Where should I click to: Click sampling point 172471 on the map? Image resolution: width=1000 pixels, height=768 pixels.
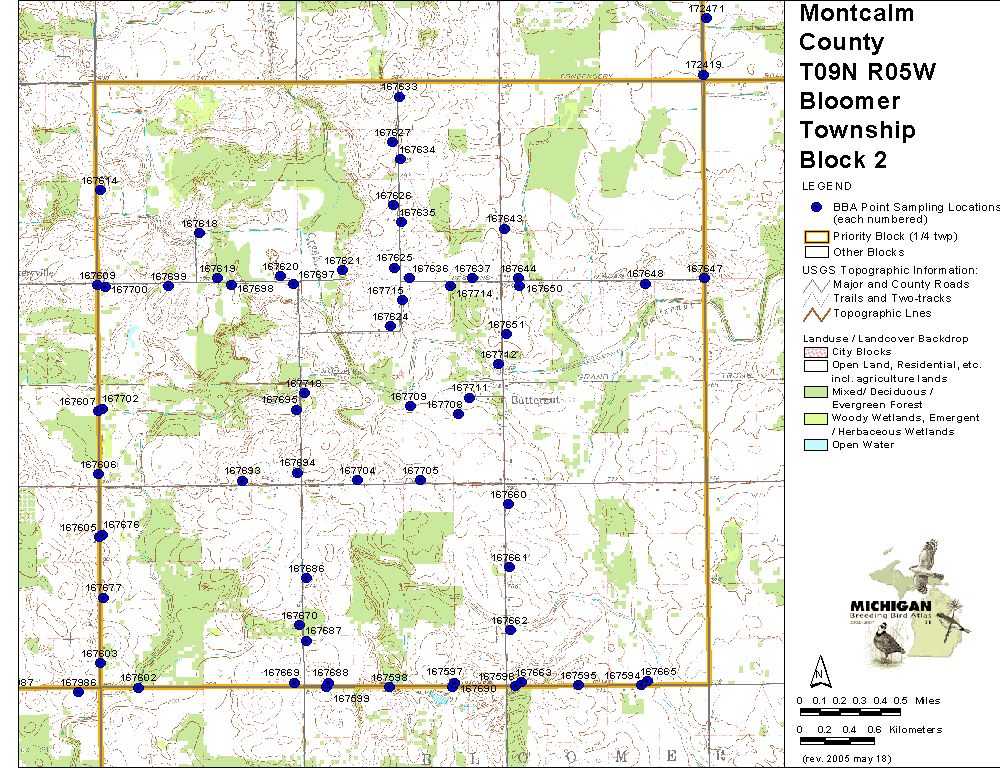pos(706,18)
